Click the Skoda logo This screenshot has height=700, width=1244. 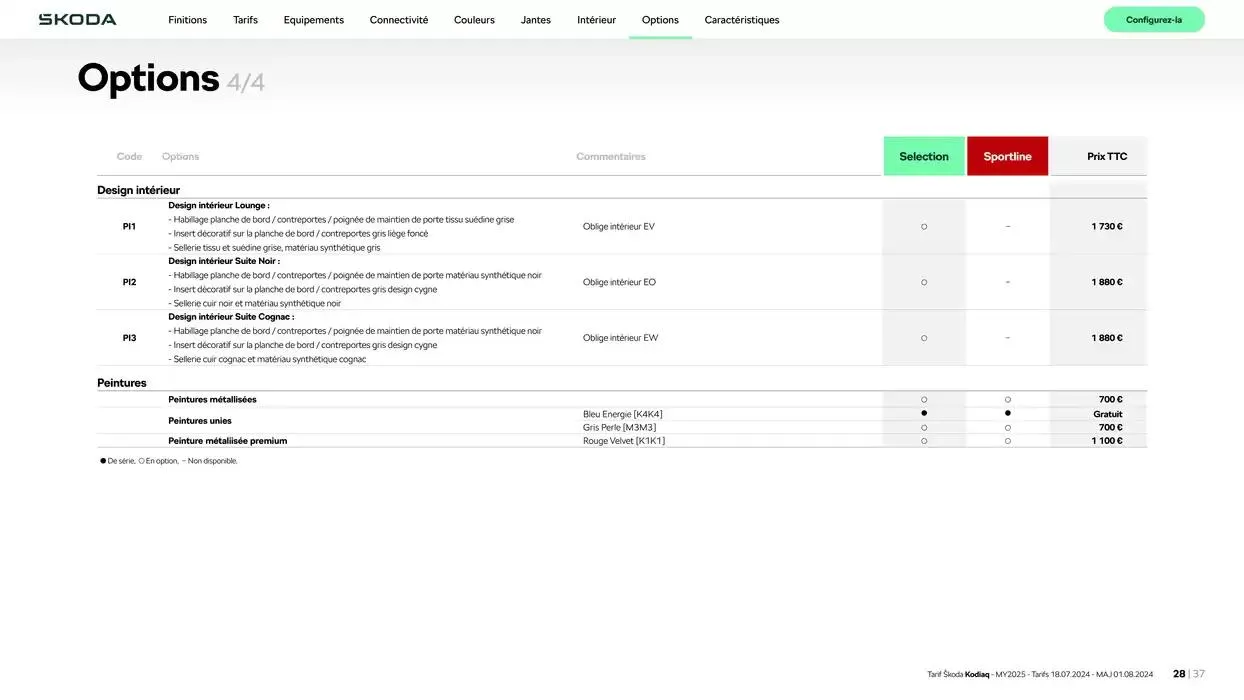click(x=77, y=19)
